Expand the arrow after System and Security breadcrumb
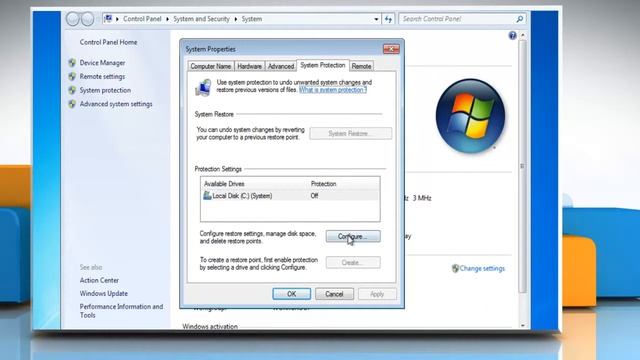The image size is (640, 360). (x=236, y=19)
